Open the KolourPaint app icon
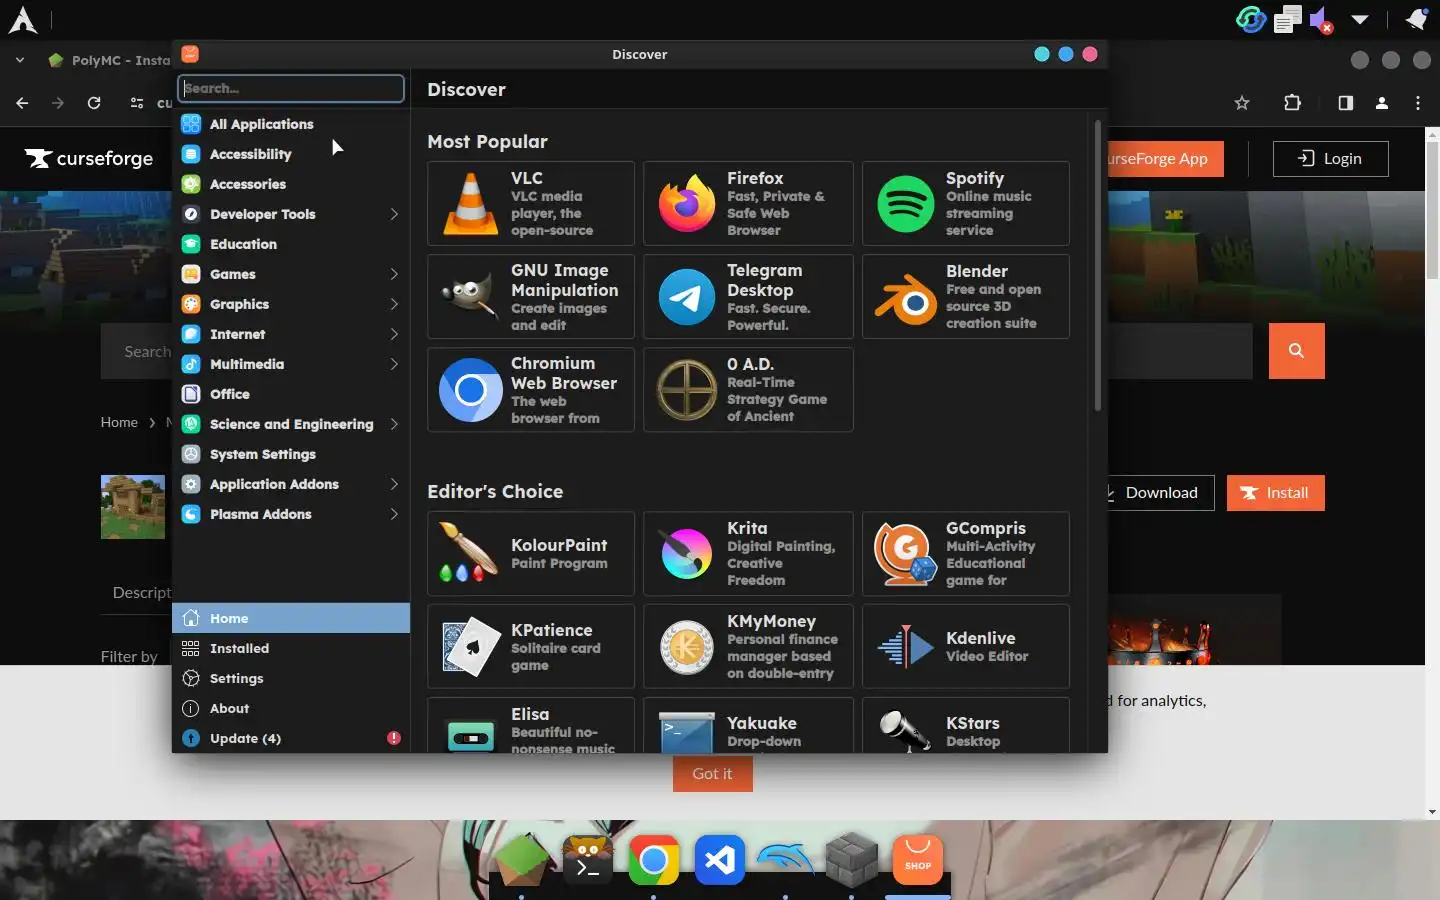The width and height of the screenshot is (1440, 900). tap(469, 553)
